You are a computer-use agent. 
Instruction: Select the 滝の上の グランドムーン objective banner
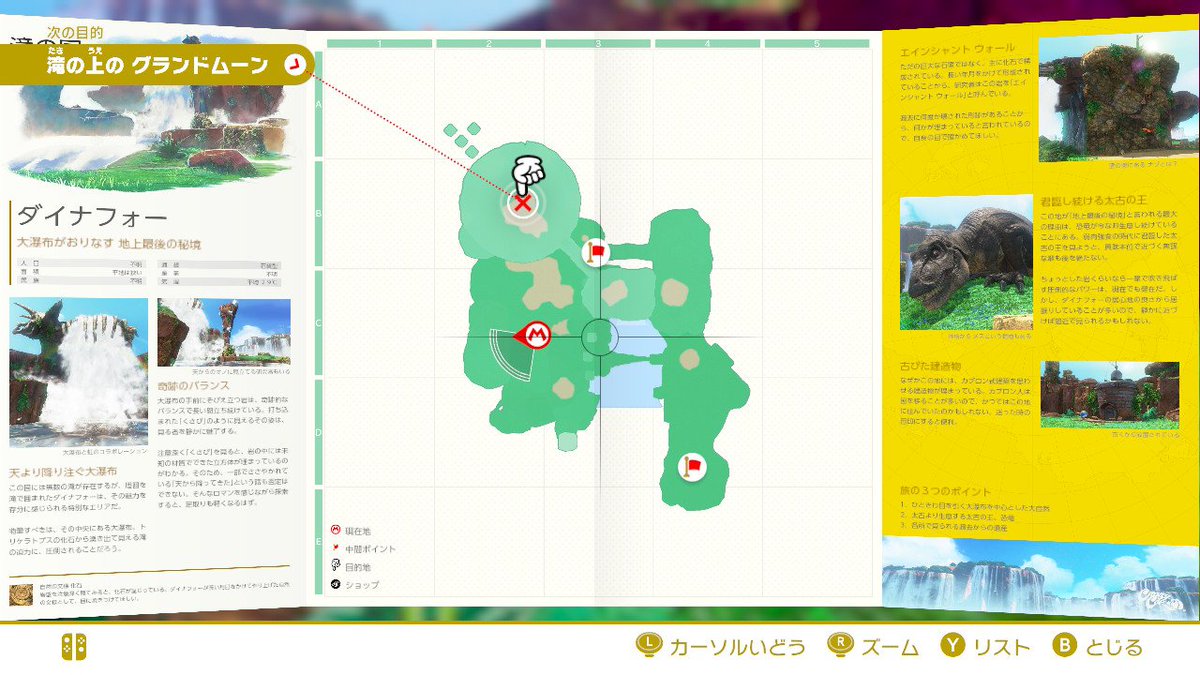pyautogui.click(x=156, y=65)
